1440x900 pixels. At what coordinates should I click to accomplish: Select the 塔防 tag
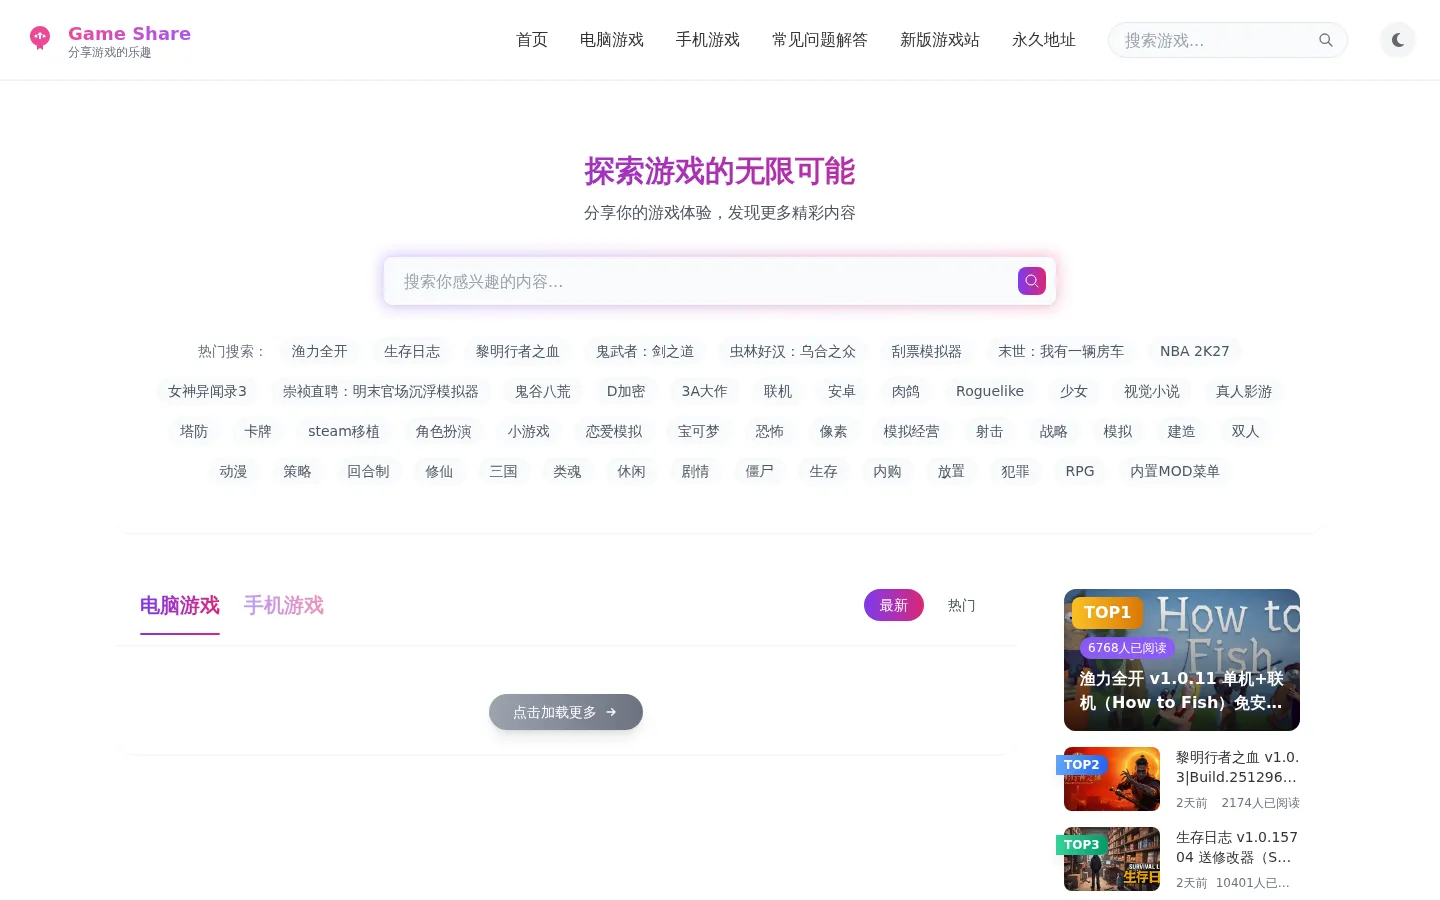[x=194, y=431]
